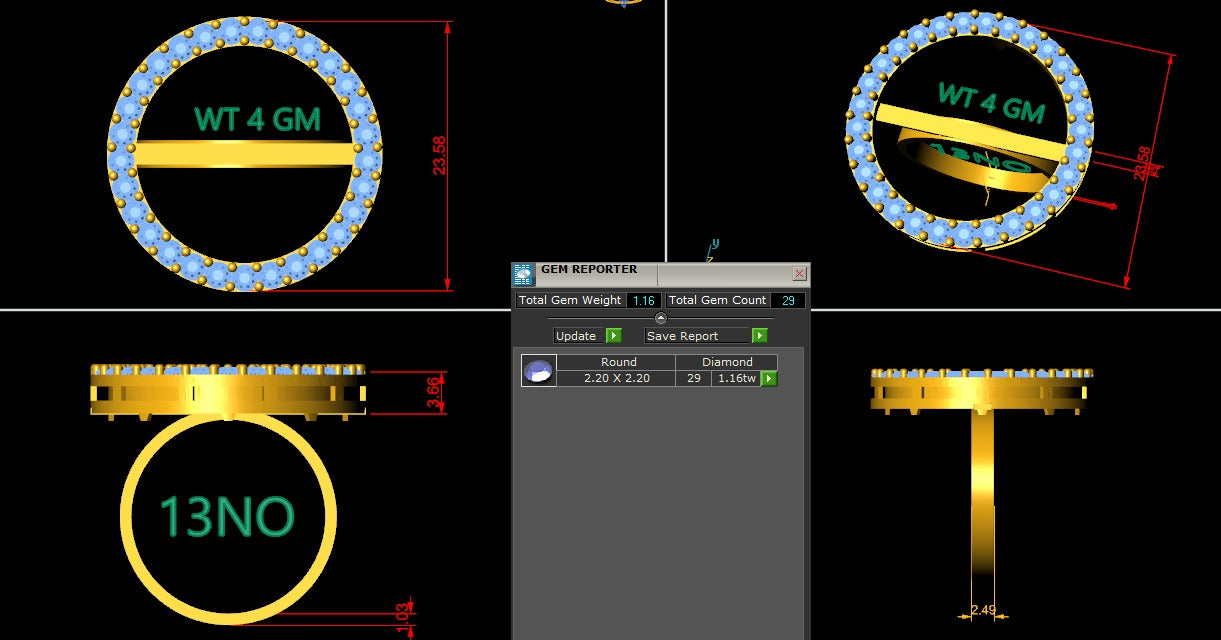Click the 3.66 height dimension label
Viewport: 1221px width, 640px height.
coord(433,392)
